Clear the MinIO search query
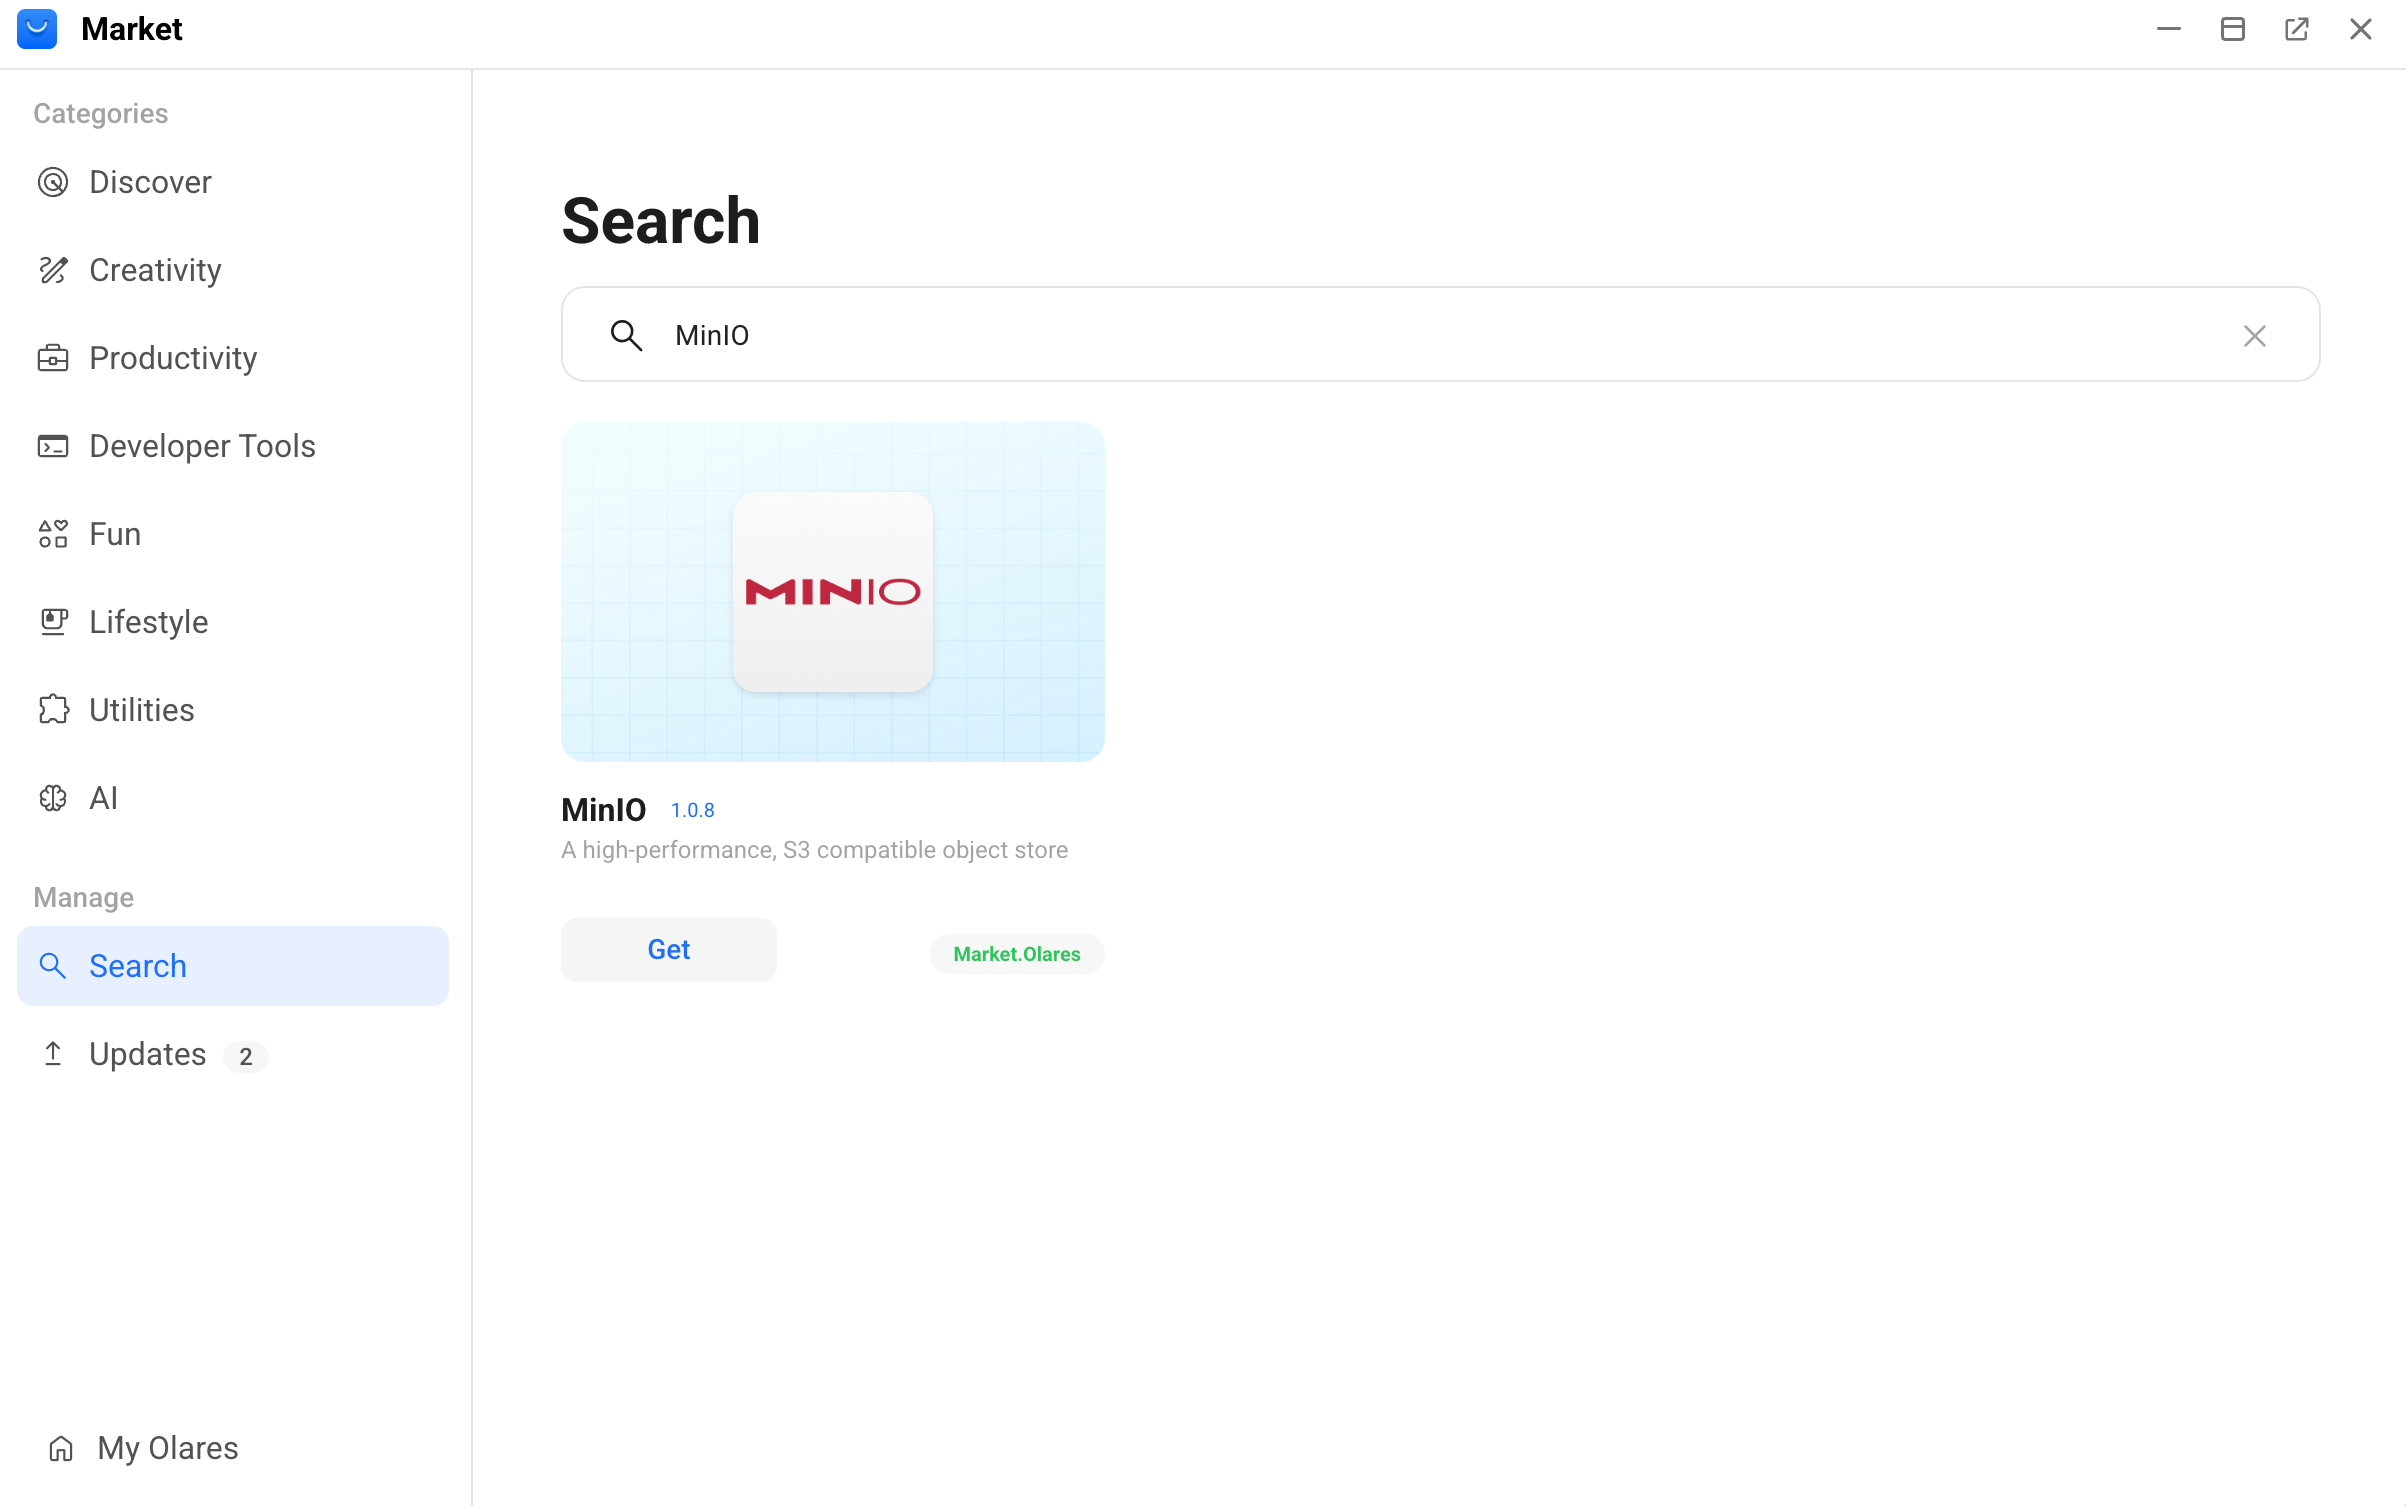This screenshot has width=2406, height=1506. pyautogui.click(x=2254, y=336)
